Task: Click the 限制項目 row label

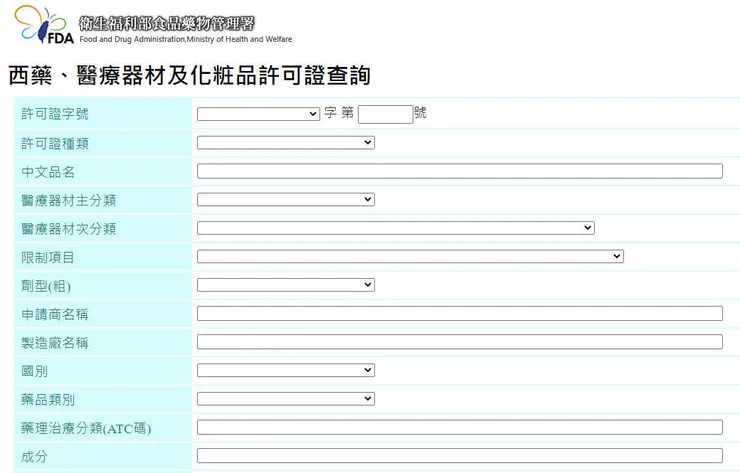Action: pyautogui.click(x=48, y=258)
